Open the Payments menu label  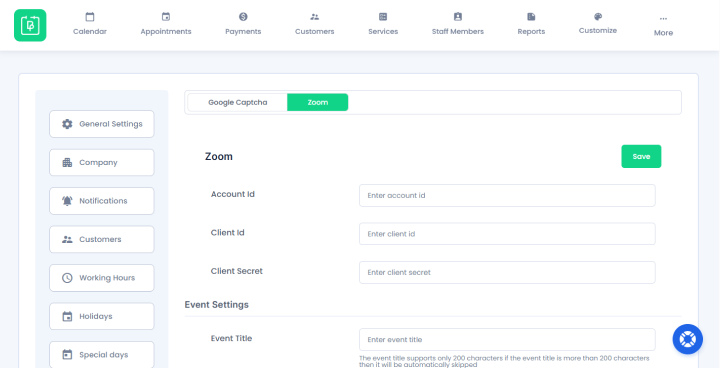pos(243,32)
